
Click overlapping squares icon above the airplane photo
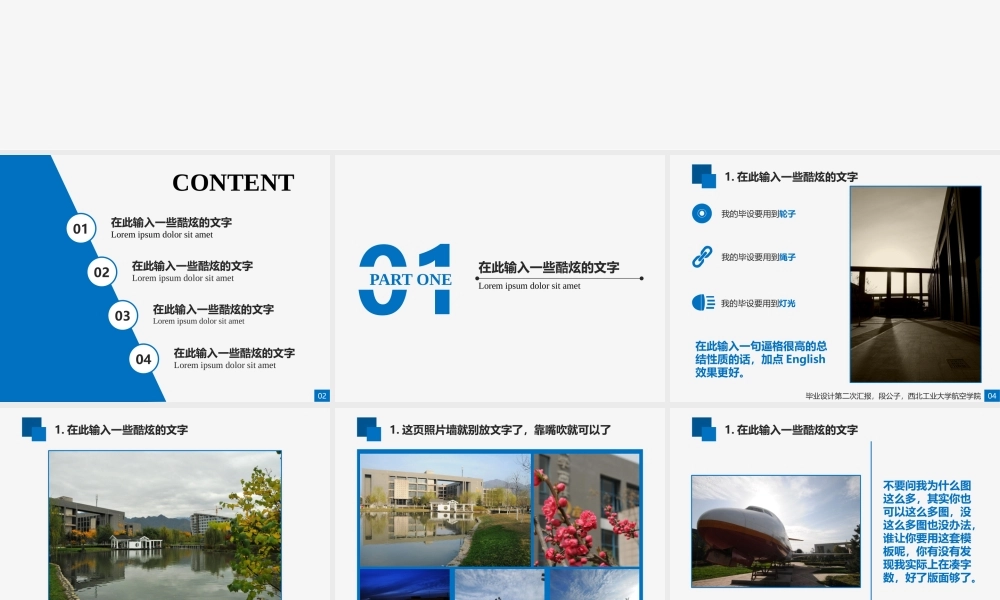[704, 429]
